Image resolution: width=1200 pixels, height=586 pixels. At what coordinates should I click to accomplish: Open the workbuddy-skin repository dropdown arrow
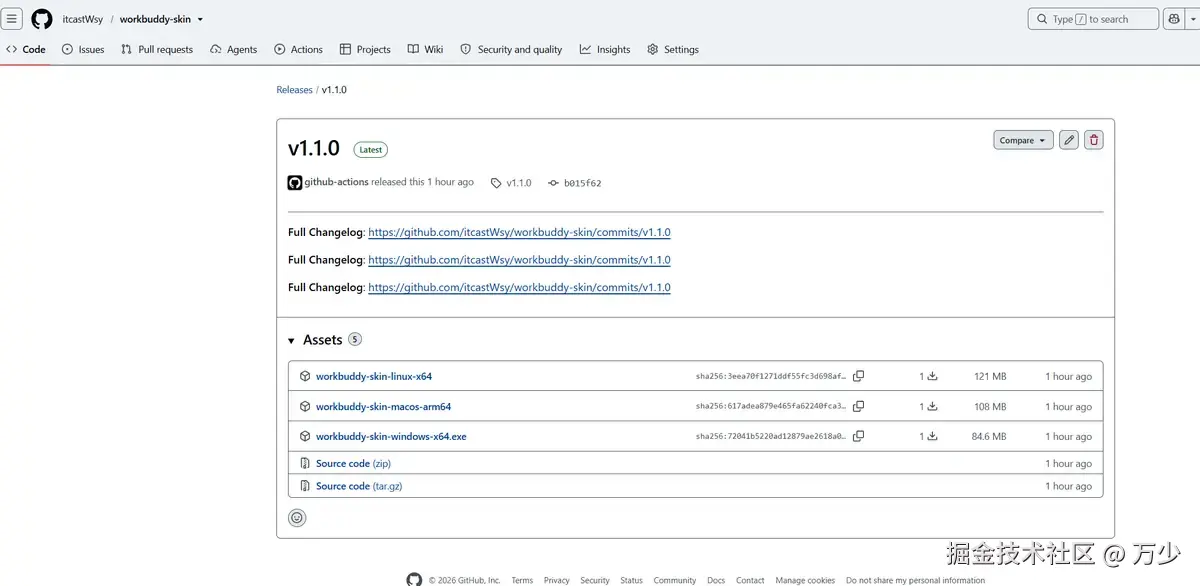pos(200,19)
